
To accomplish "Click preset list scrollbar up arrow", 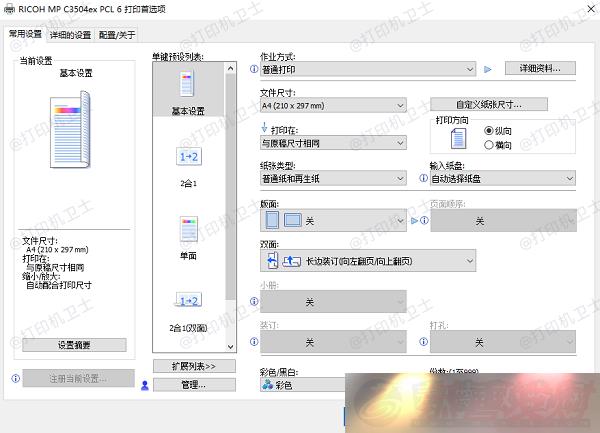I will [230, 68].
